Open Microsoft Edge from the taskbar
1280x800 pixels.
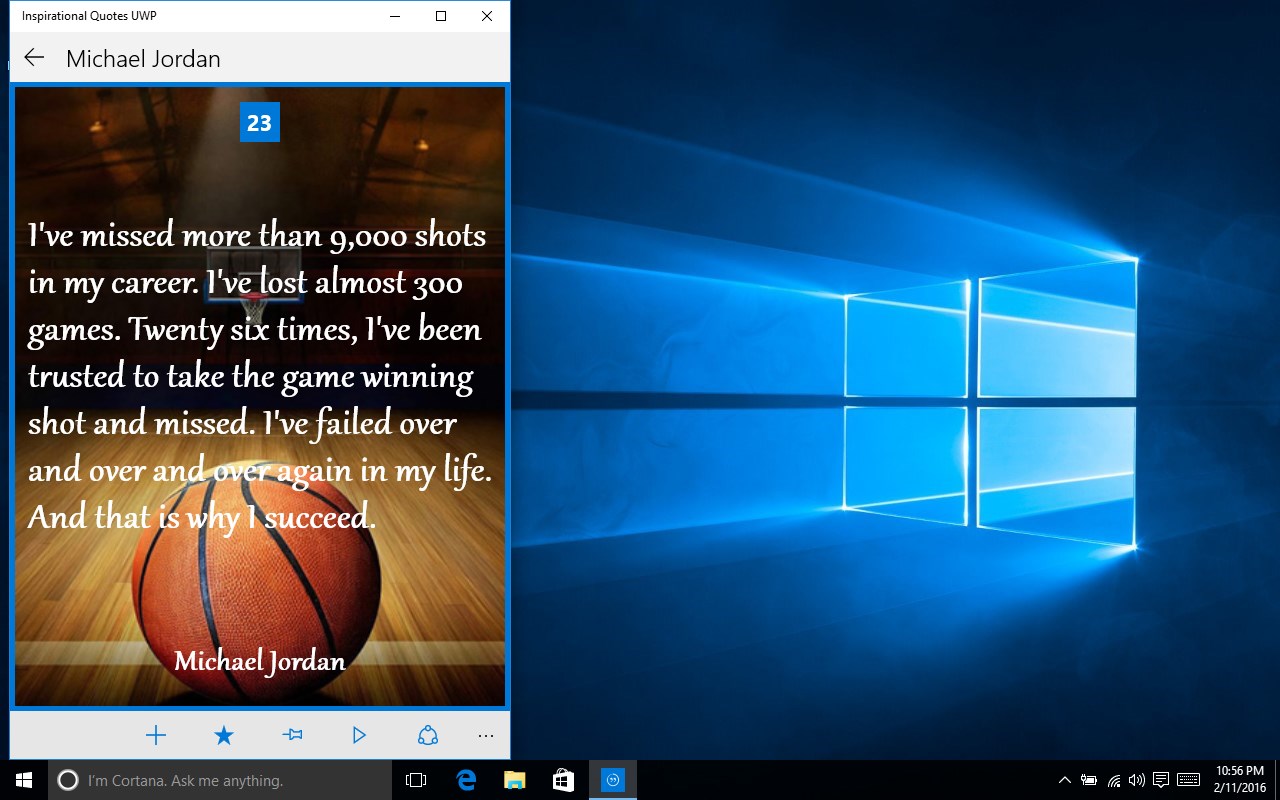(466, 779)
